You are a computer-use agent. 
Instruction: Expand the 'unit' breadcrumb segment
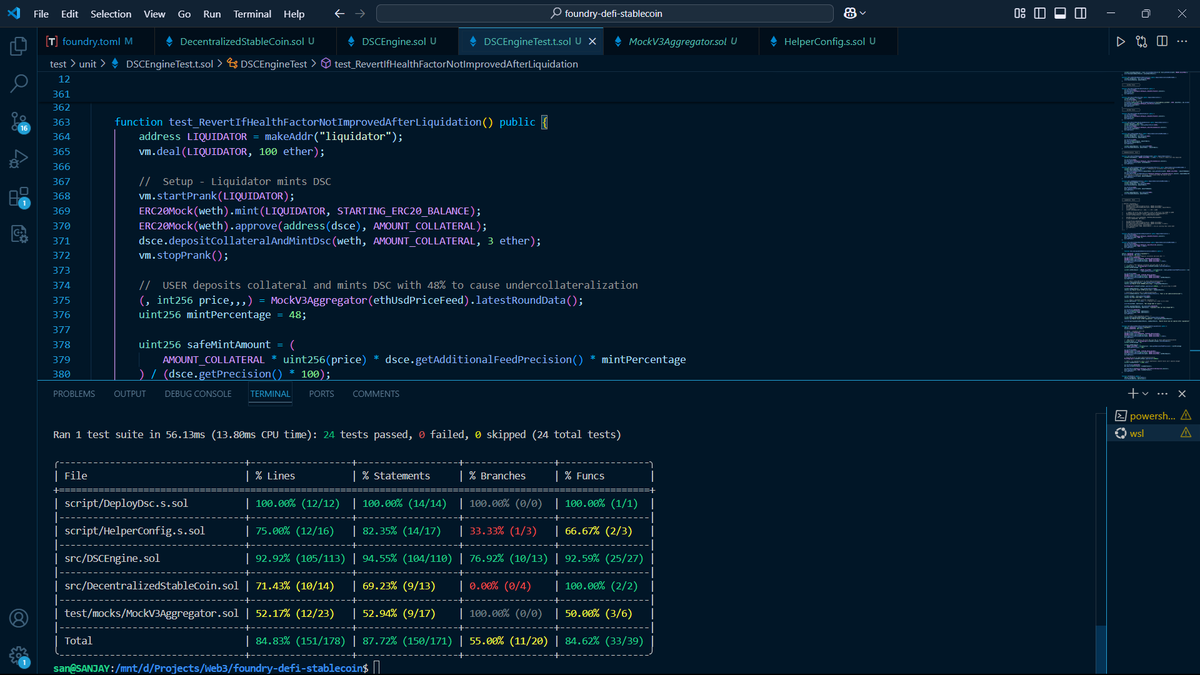tap(87, 64)
